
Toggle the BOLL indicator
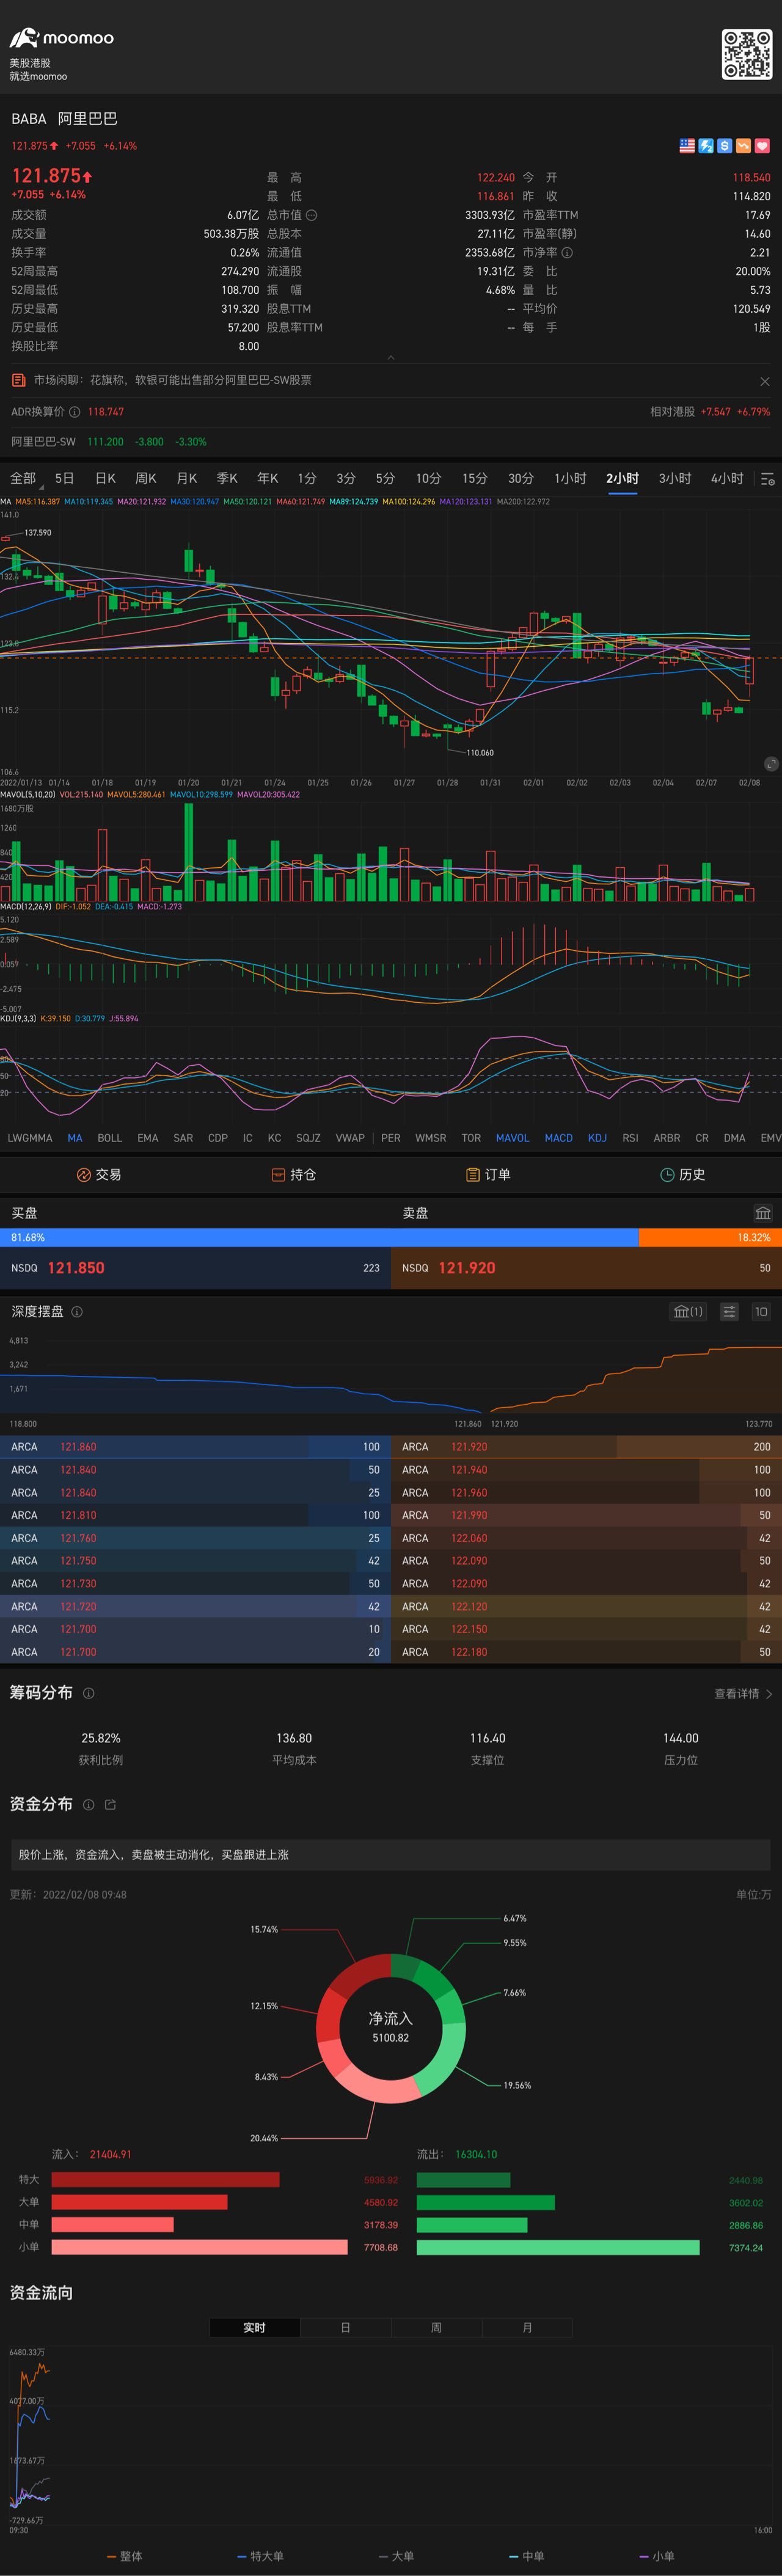coord(110,1138)
